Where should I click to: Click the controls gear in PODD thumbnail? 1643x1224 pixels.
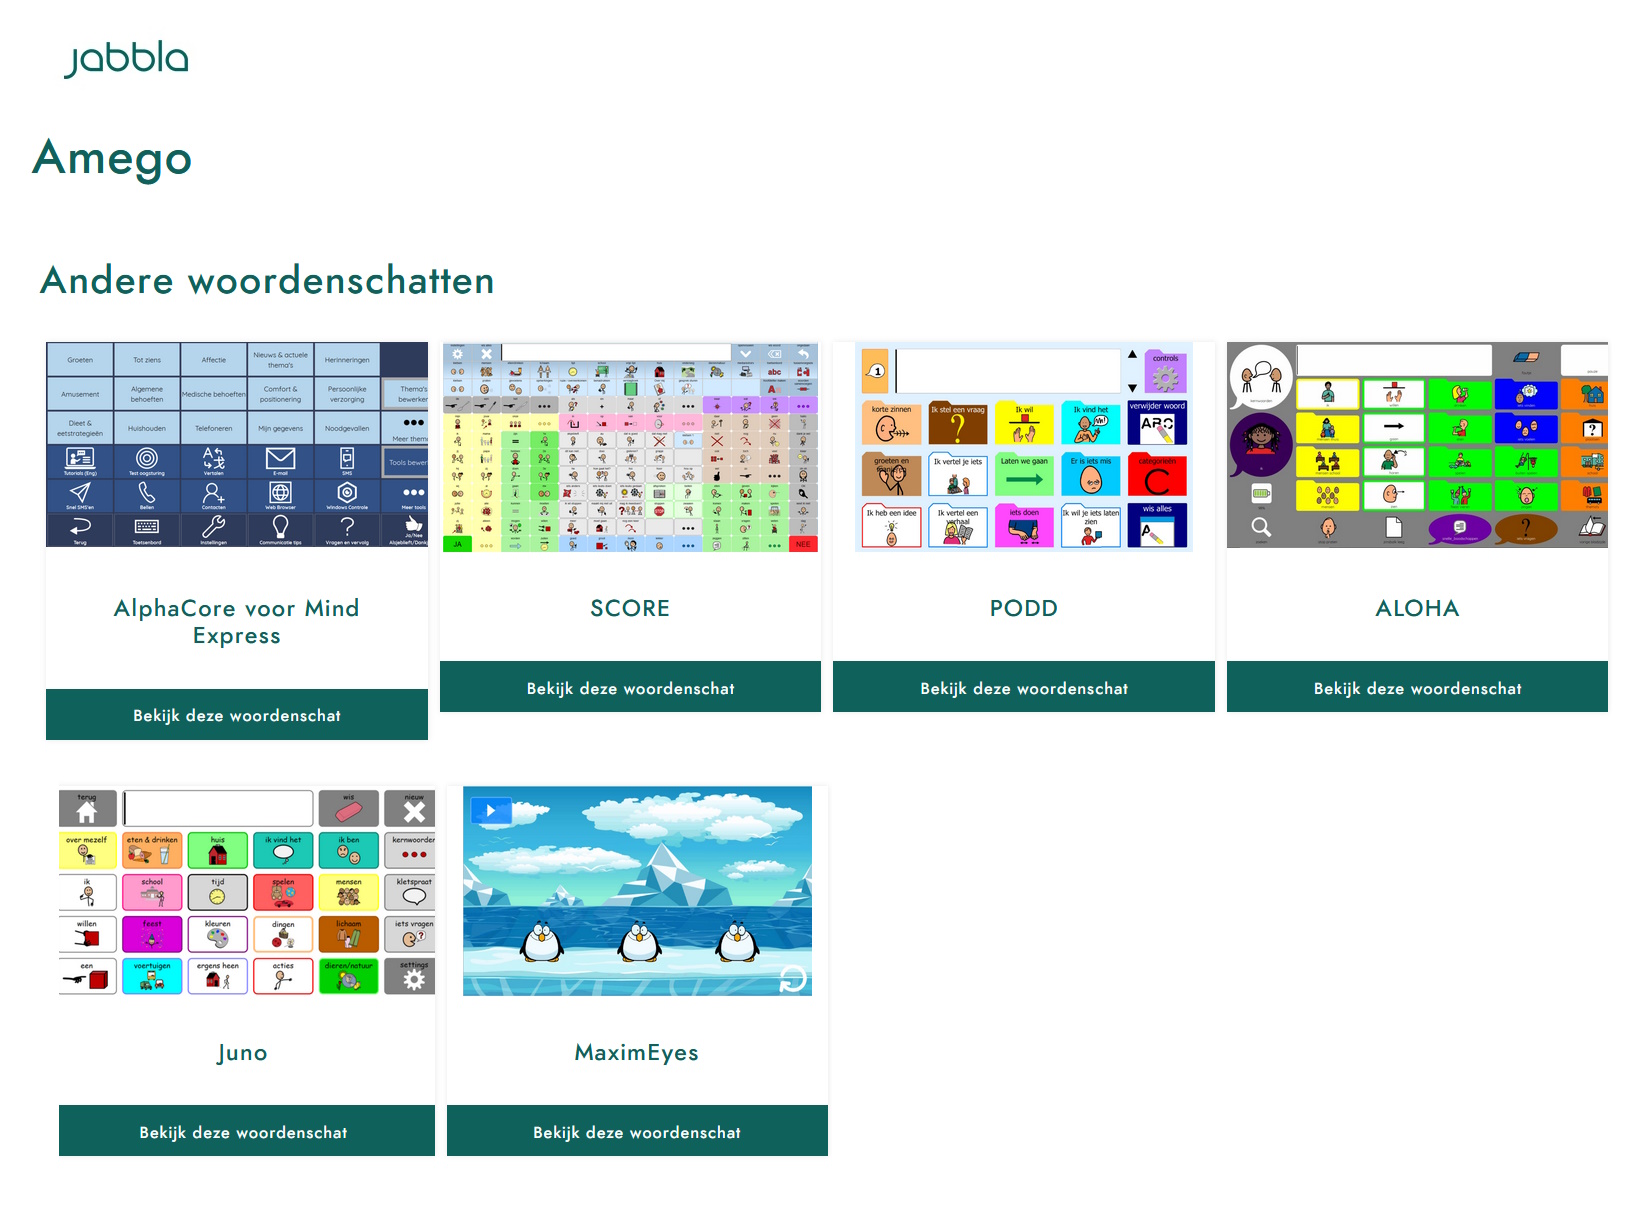(x=1165, y=377)
